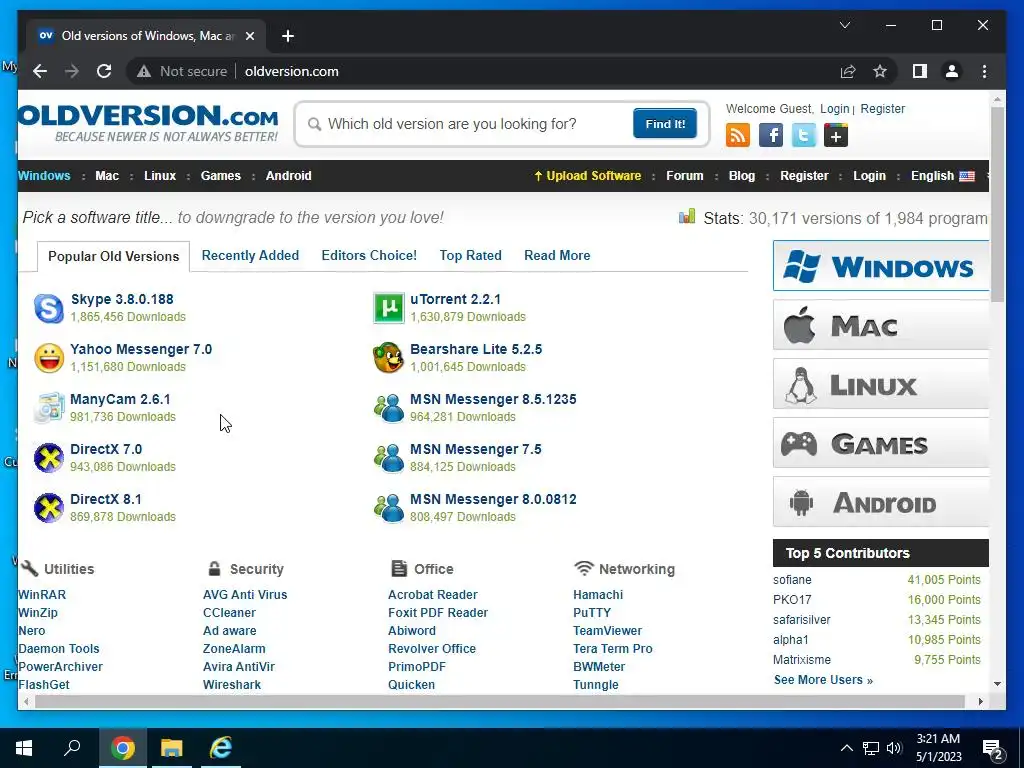Click the Find It! button
1024x768 pixels.
click(665, 123)
